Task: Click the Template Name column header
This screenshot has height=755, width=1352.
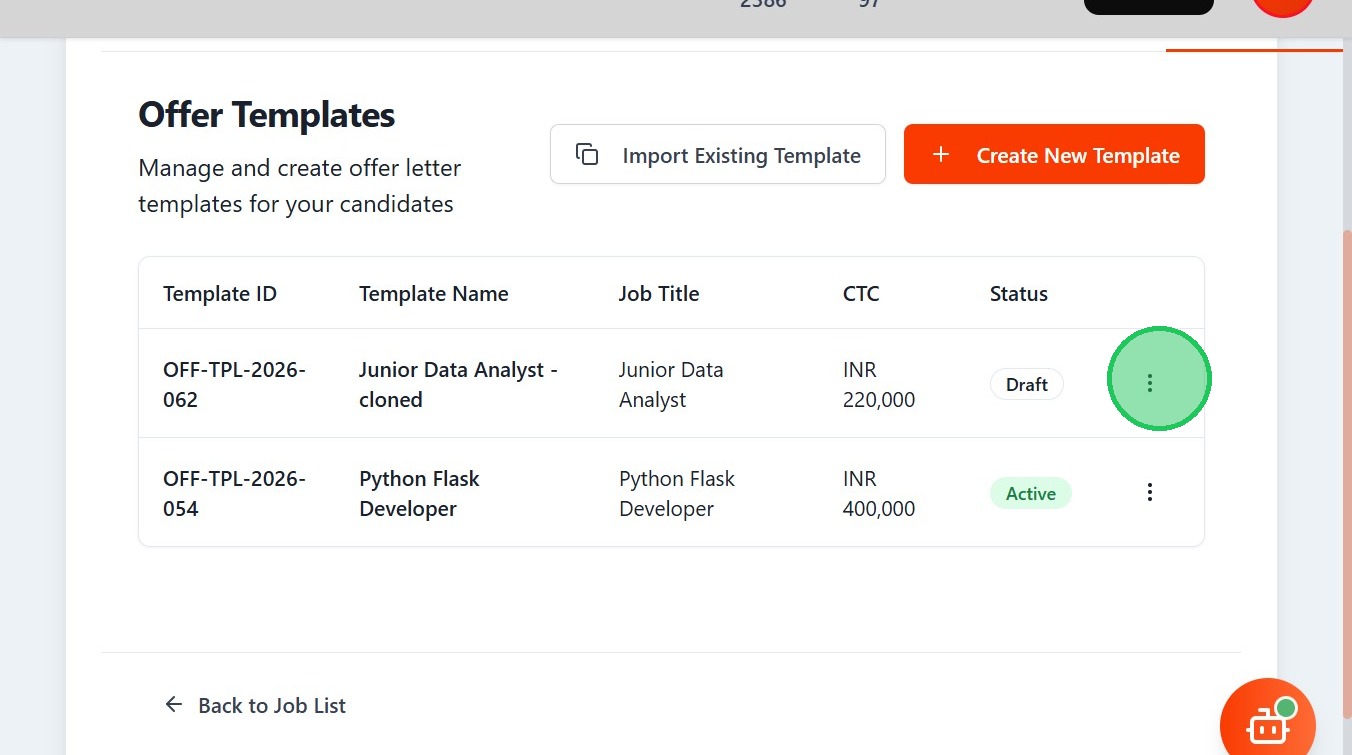Action: 434,294
